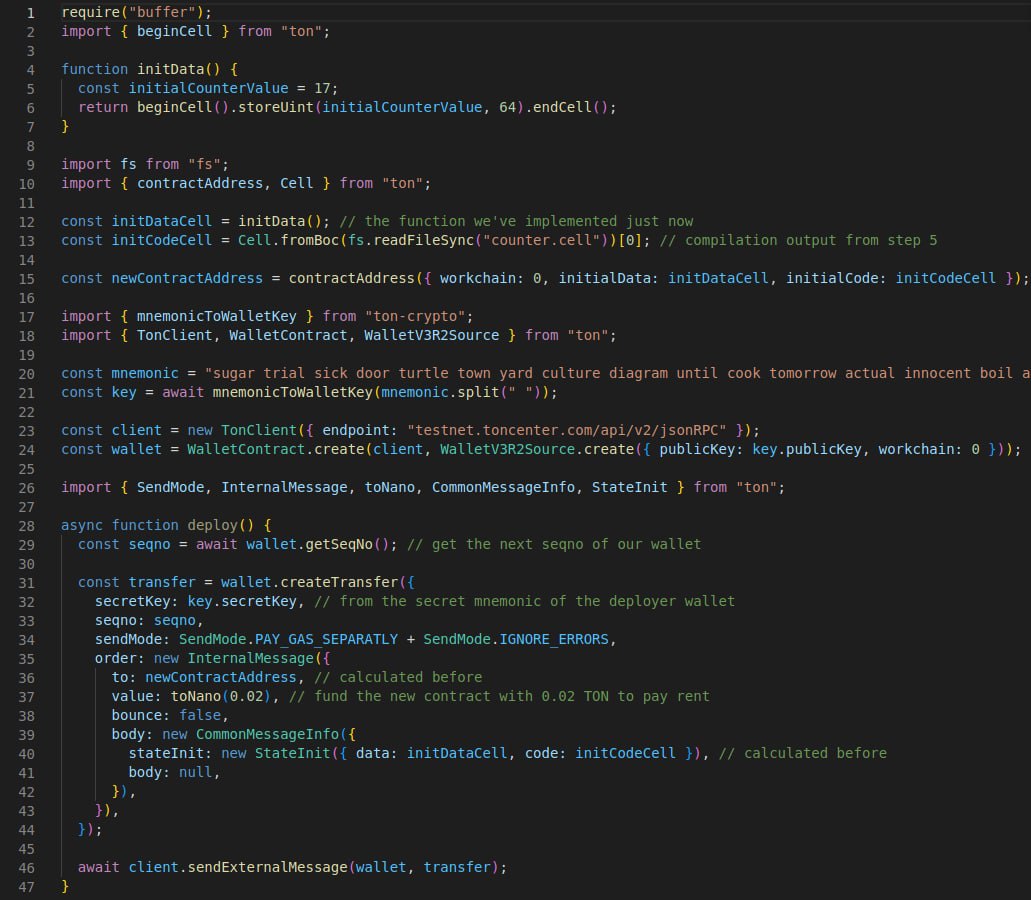This screenshot has width=1031, height=900.
Task: Click 'SendMode' in the line 26 import
Action: (170, 488)
